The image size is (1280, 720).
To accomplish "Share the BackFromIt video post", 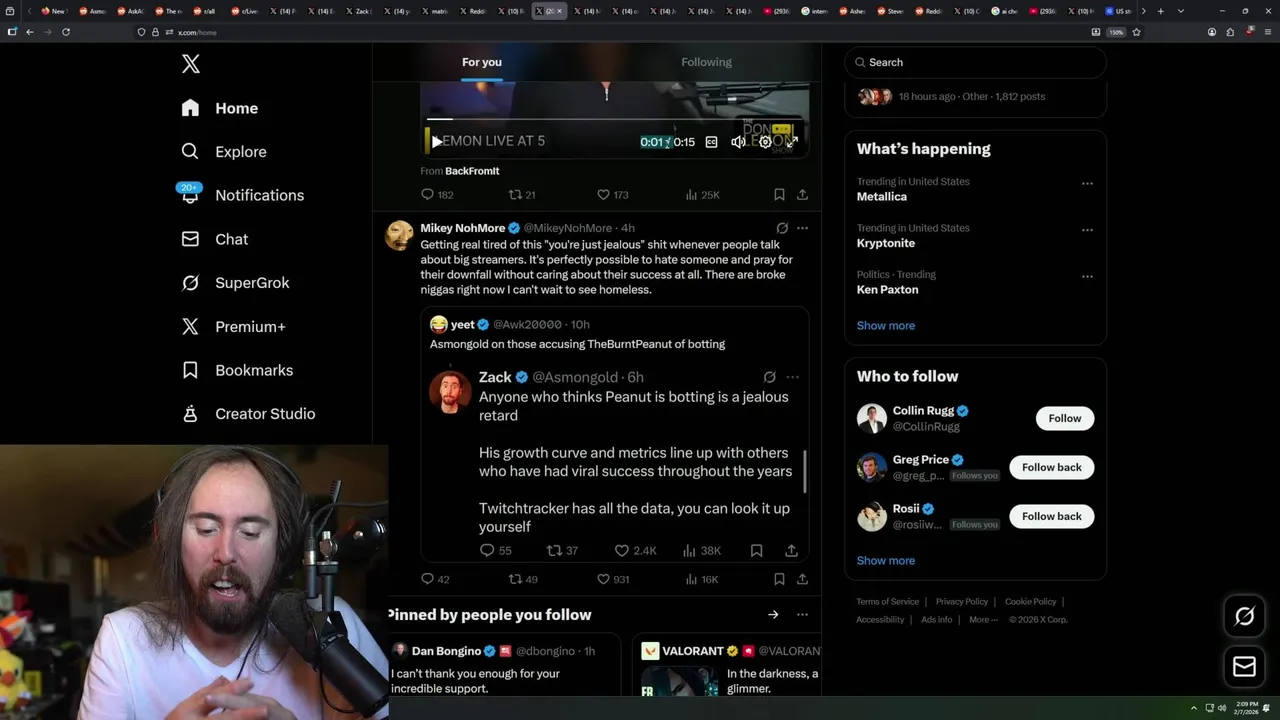I will (x=802, y=195).
